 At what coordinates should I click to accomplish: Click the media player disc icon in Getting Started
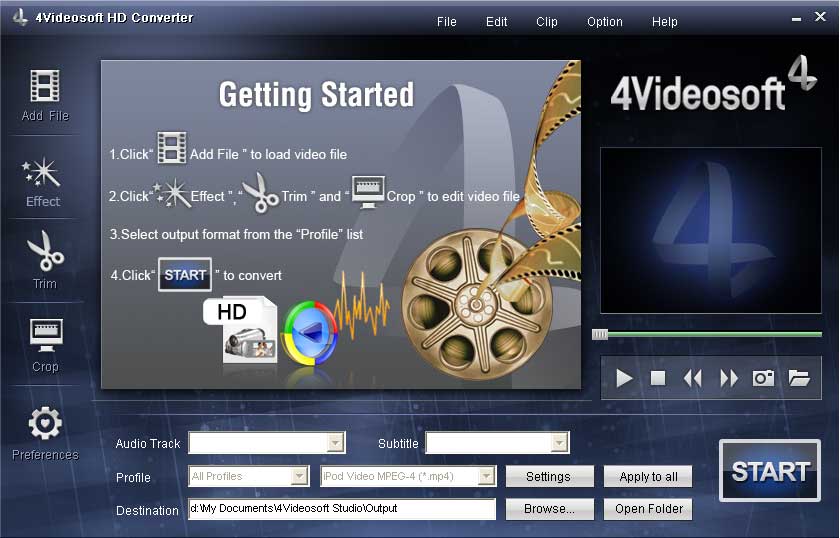pos(311,333)
